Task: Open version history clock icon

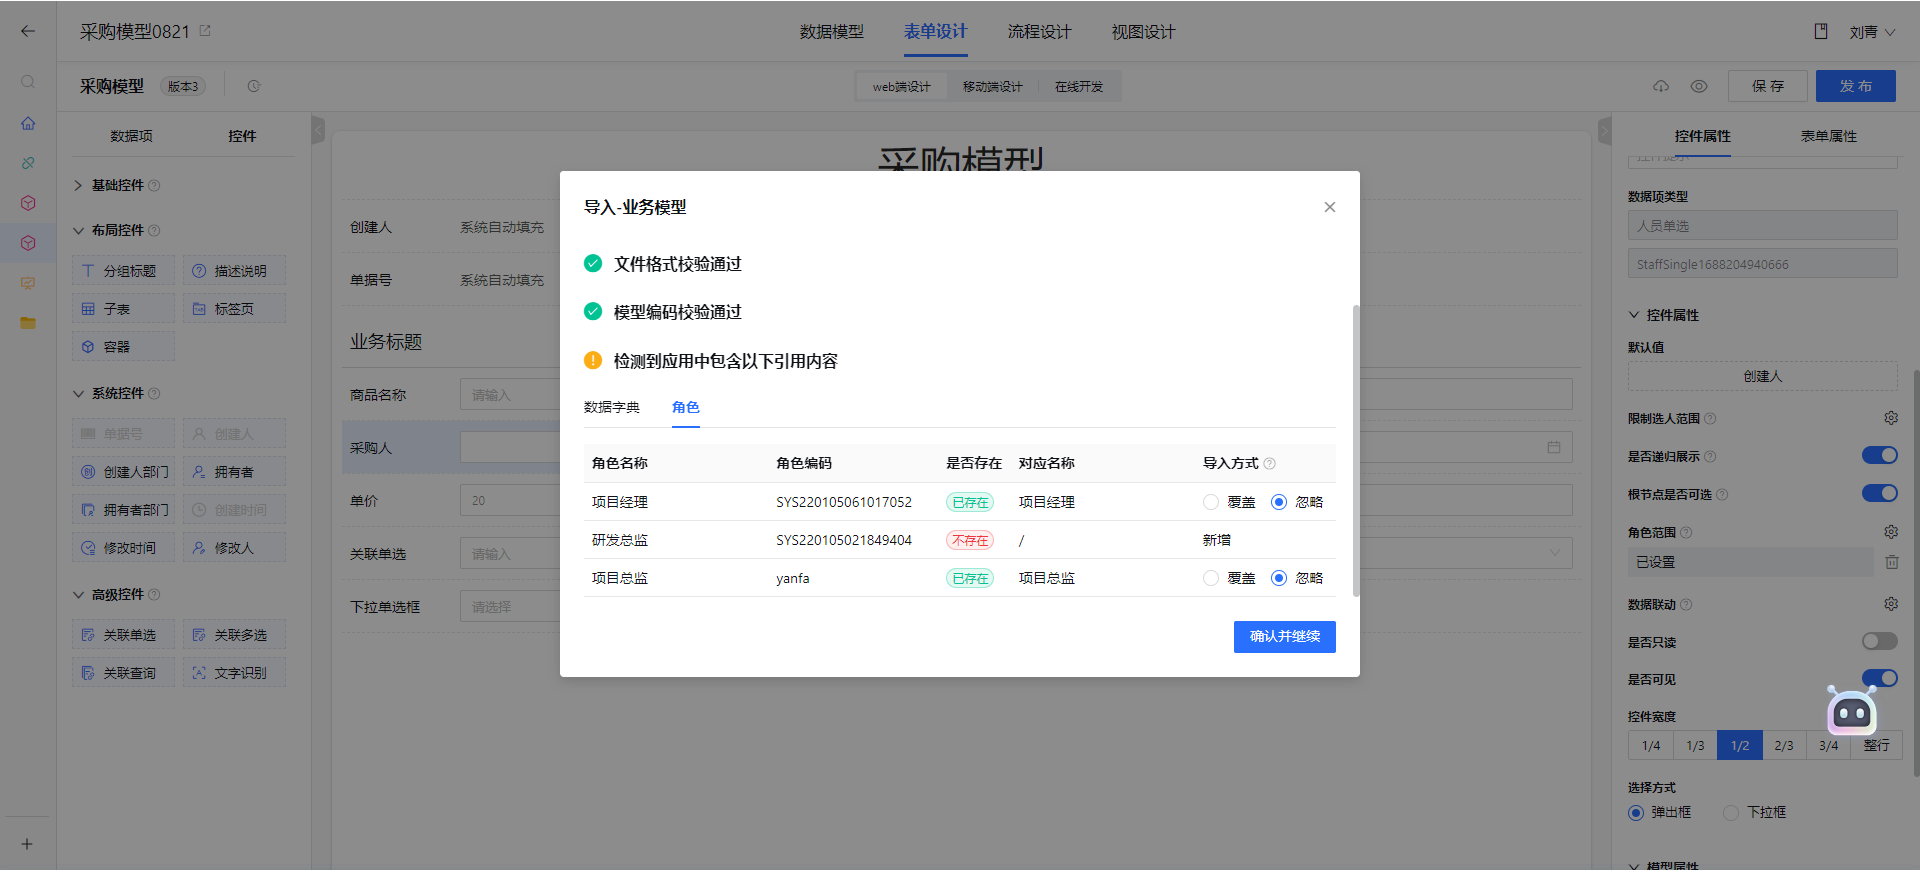Action: pos(254,86)
